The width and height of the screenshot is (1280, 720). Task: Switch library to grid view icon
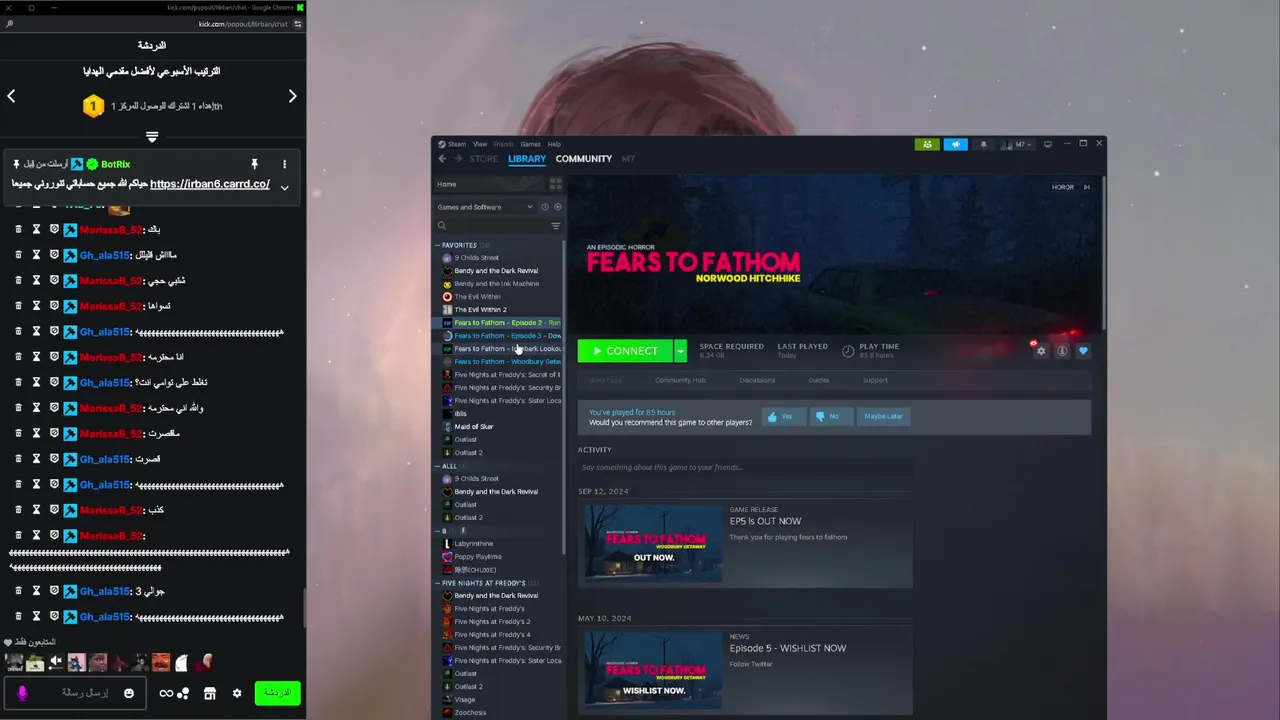click(556, 184)
